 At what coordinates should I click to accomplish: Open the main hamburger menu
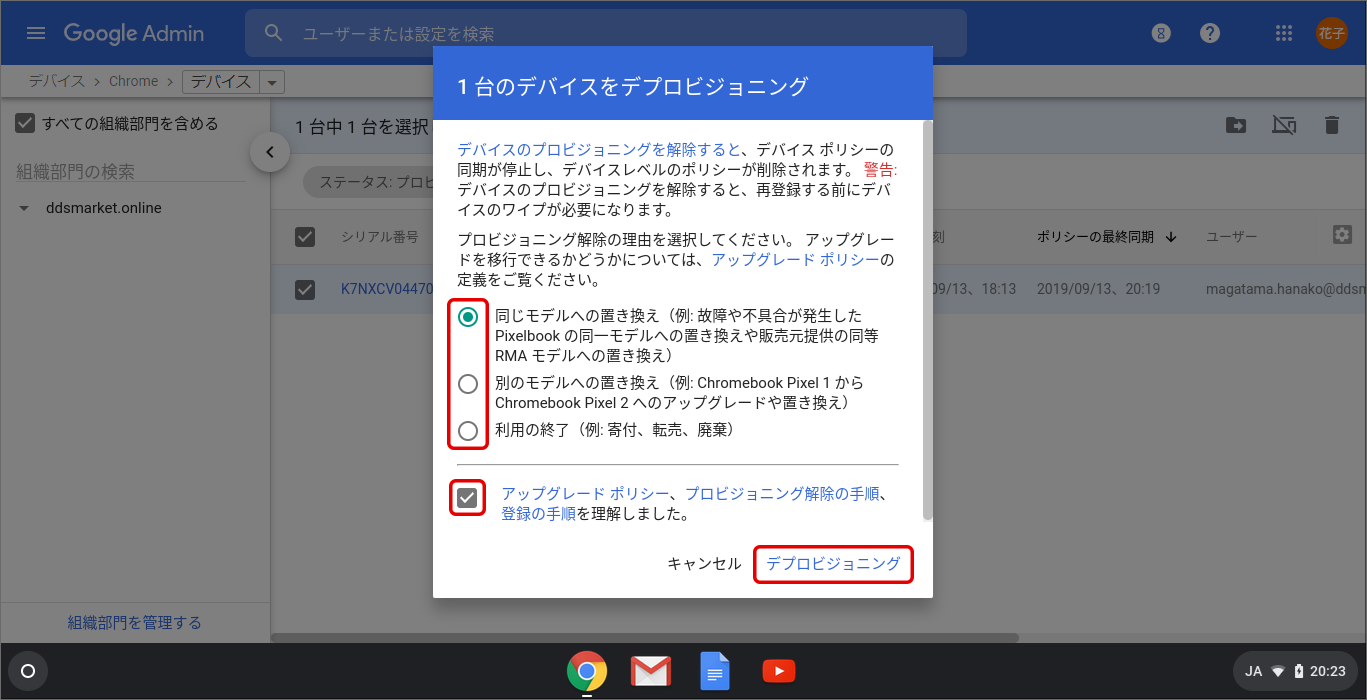click(36, 33)
